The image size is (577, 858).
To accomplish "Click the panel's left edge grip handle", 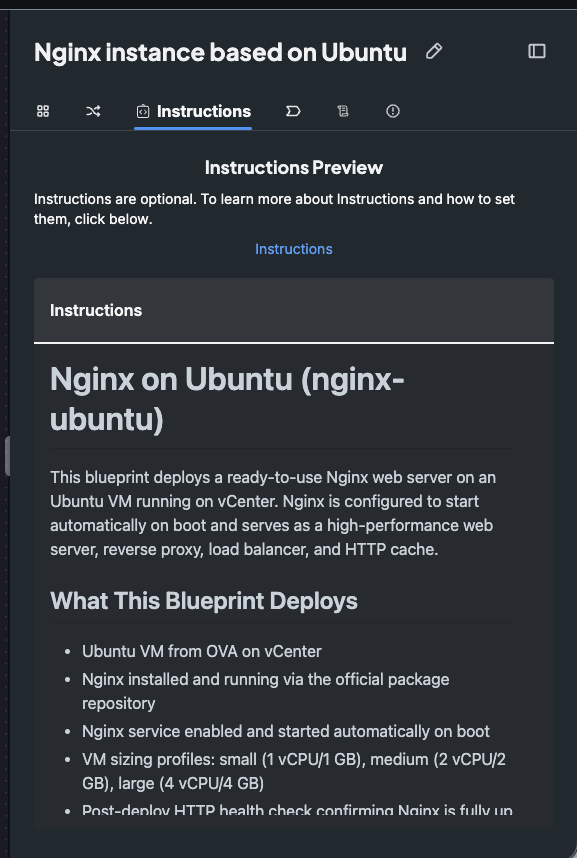I will 7,456.
